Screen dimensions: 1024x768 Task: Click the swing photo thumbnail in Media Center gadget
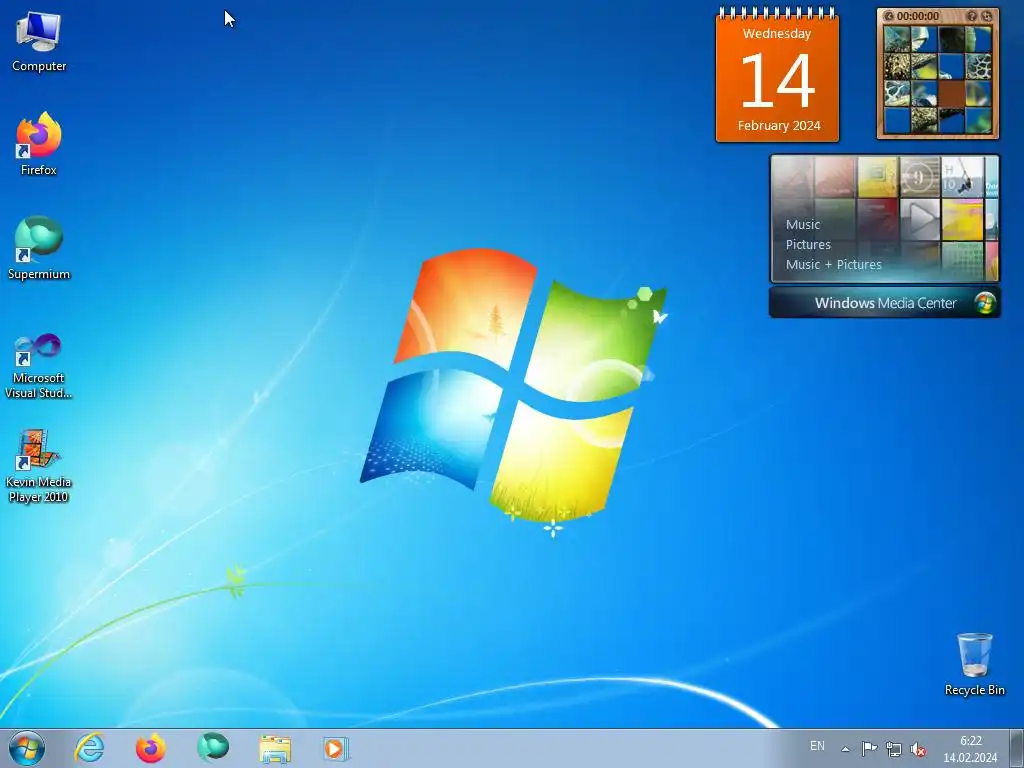(962, 177)
